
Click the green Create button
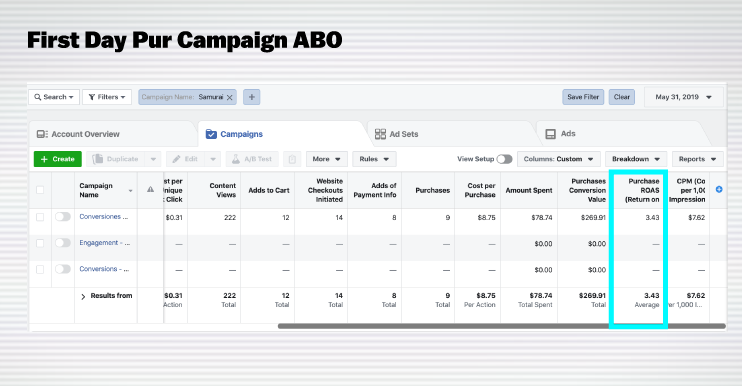click(58, 159)
